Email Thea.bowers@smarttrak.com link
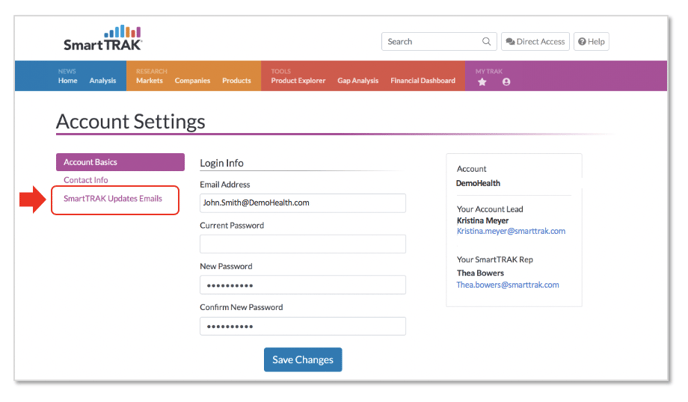Image resolution: width=688 pixels, height=402 pixels. pyautogui.click(x=508, y=285)
